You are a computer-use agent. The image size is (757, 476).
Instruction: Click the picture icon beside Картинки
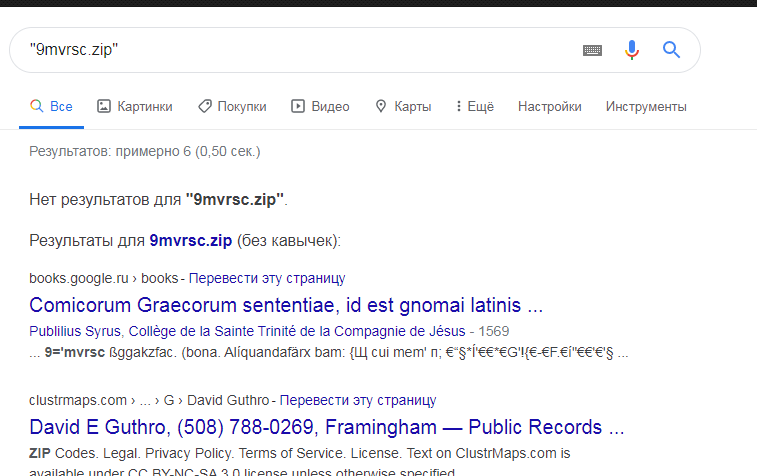104,107
